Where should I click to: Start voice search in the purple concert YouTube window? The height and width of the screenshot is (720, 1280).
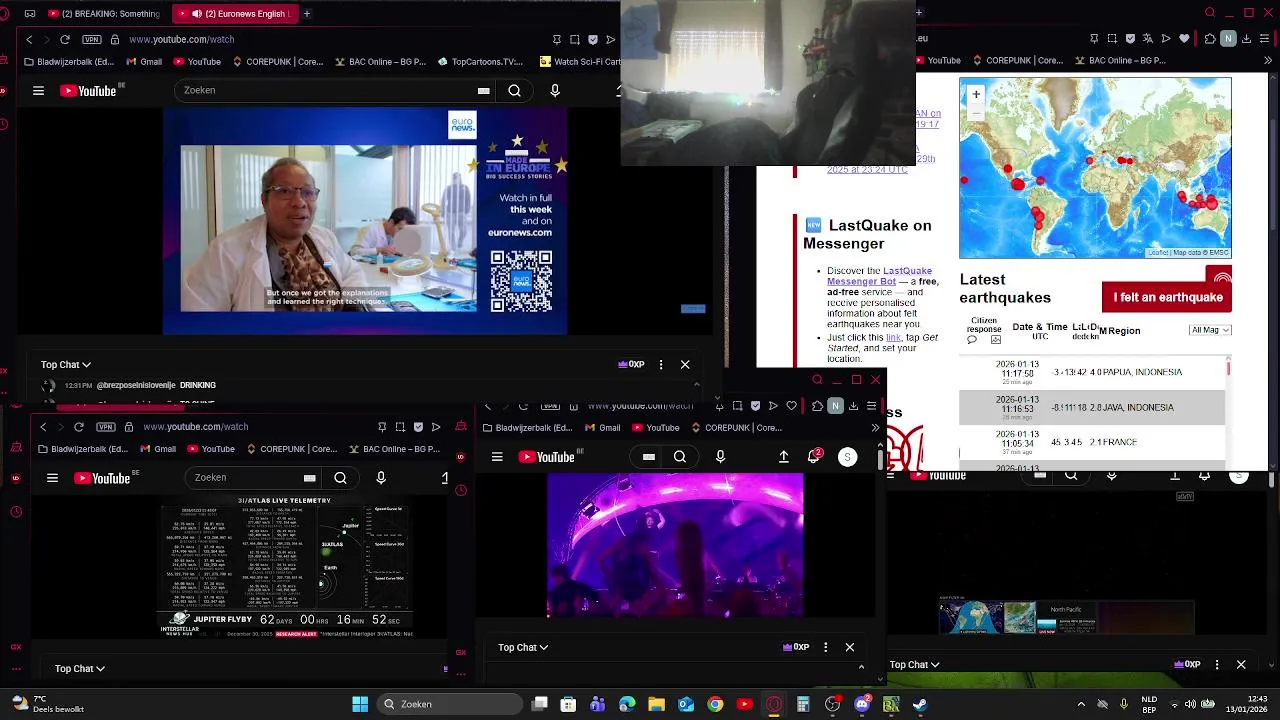[x=720, y=457]
